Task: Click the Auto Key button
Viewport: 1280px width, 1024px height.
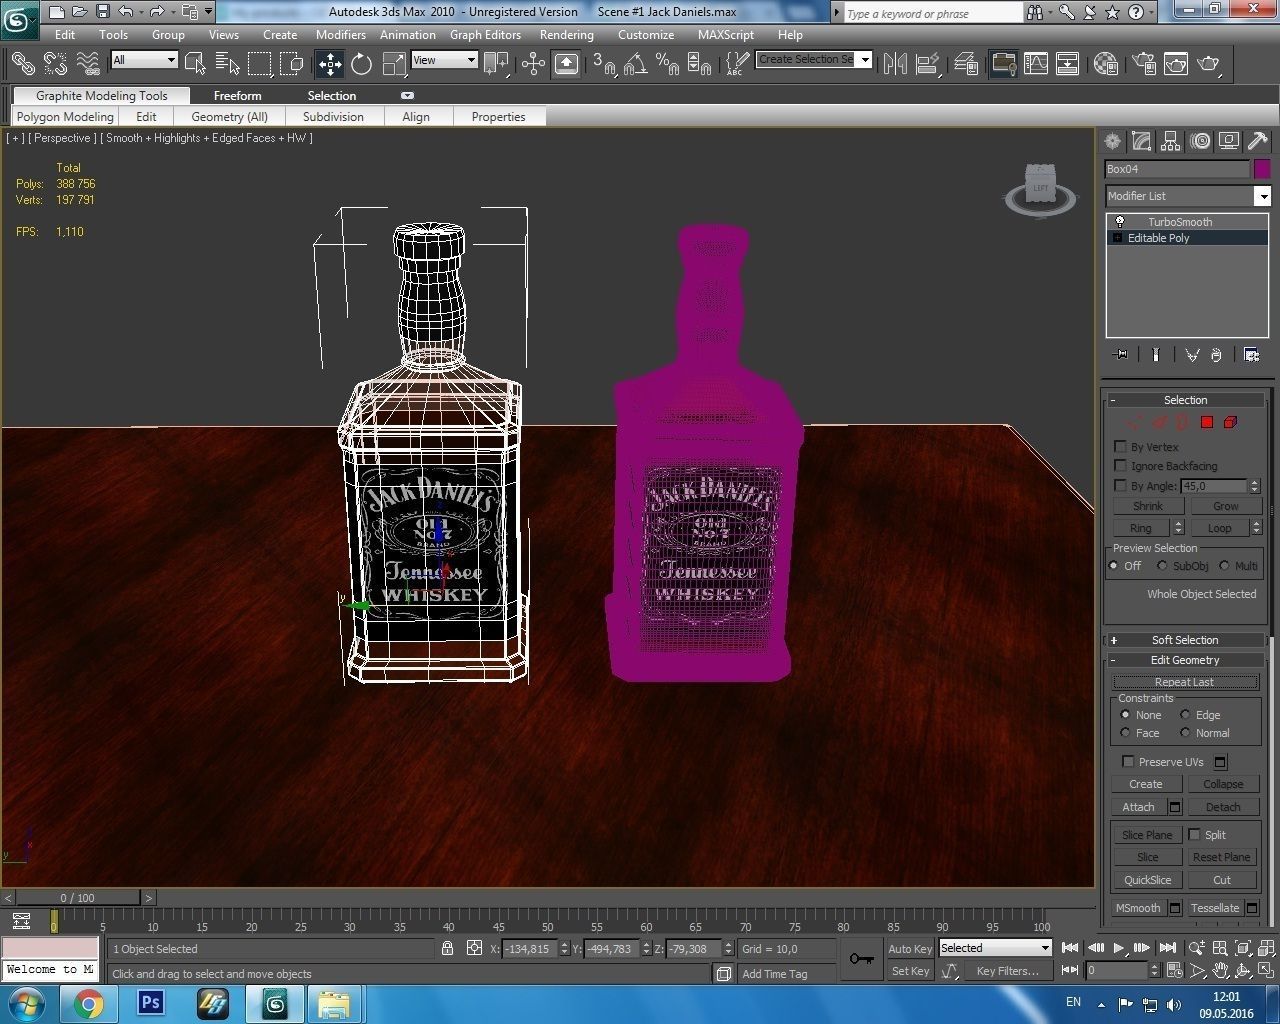Action: [910, 948]
